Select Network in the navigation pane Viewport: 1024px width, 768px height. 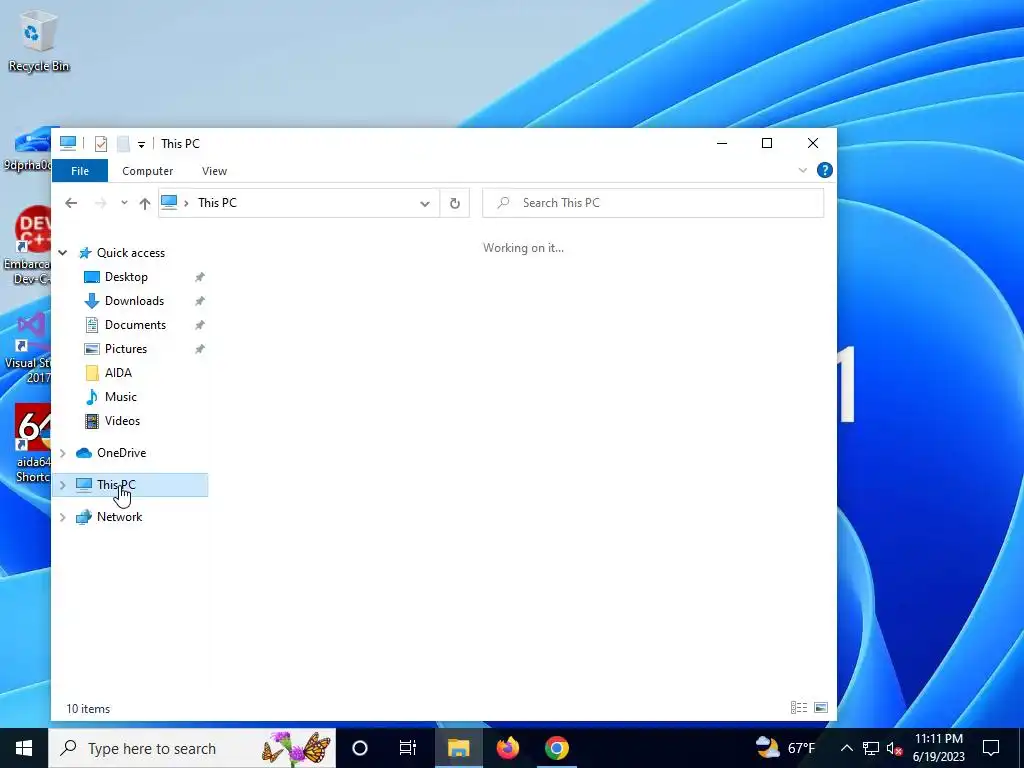[x=120, y=517]
